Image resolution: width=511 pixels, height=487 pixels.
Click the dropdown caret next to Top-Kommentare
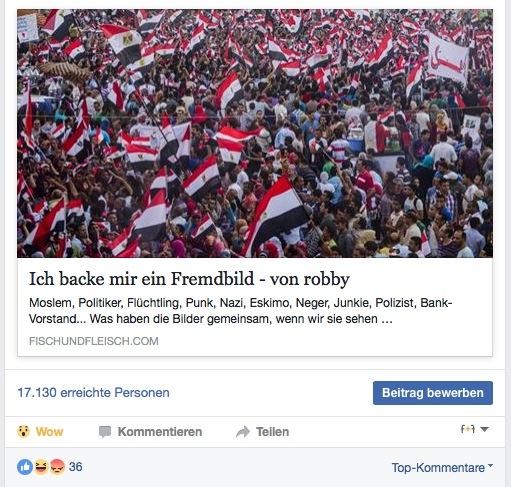[490, 466]
